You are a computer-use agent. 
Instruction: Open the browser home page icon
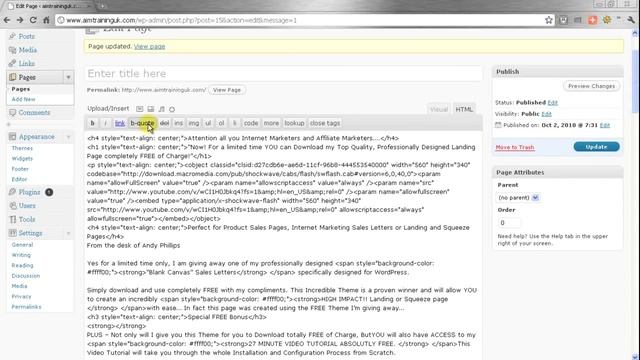[x=47, y=20]
